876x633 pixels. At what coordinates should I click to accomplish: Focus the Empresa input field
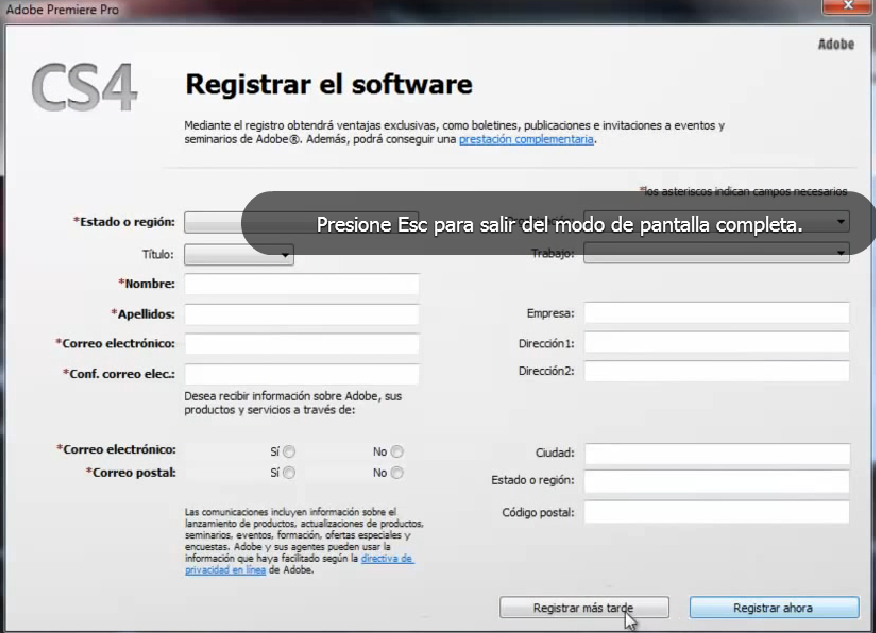pyautogui.click(x=717, y=313)
